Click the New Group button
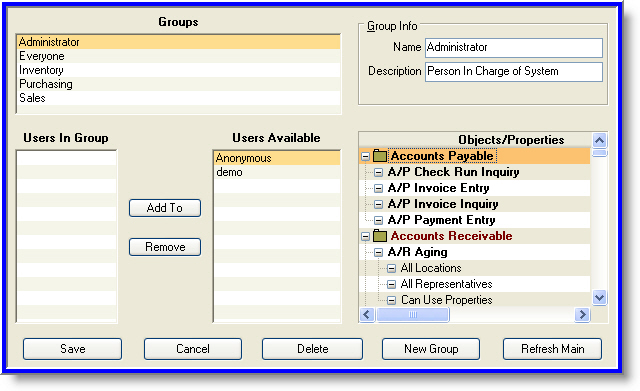Screen dimensions: 640x391 [x=431, y=349]
